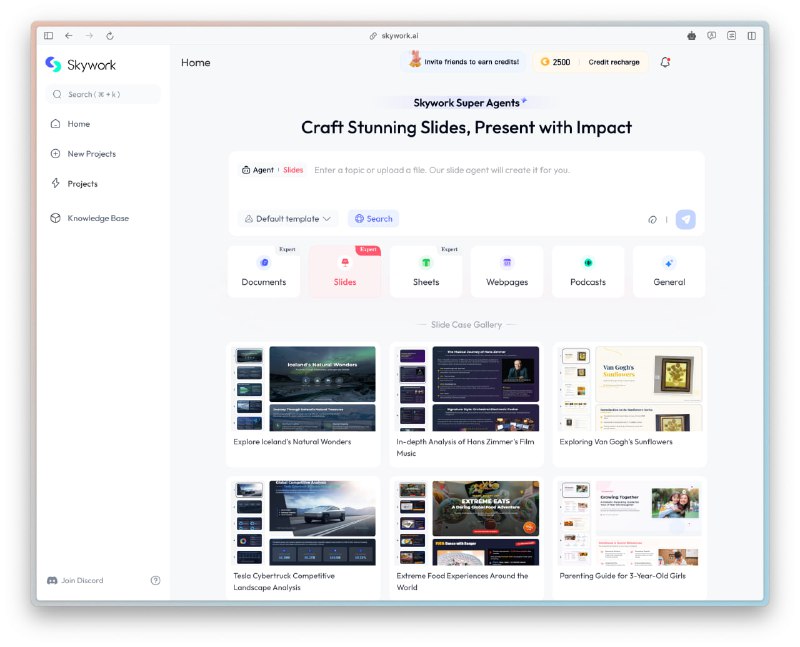Click the Credit recharge button
The image size is (800, 647).
pyautogui.click(x=614, y=62)
